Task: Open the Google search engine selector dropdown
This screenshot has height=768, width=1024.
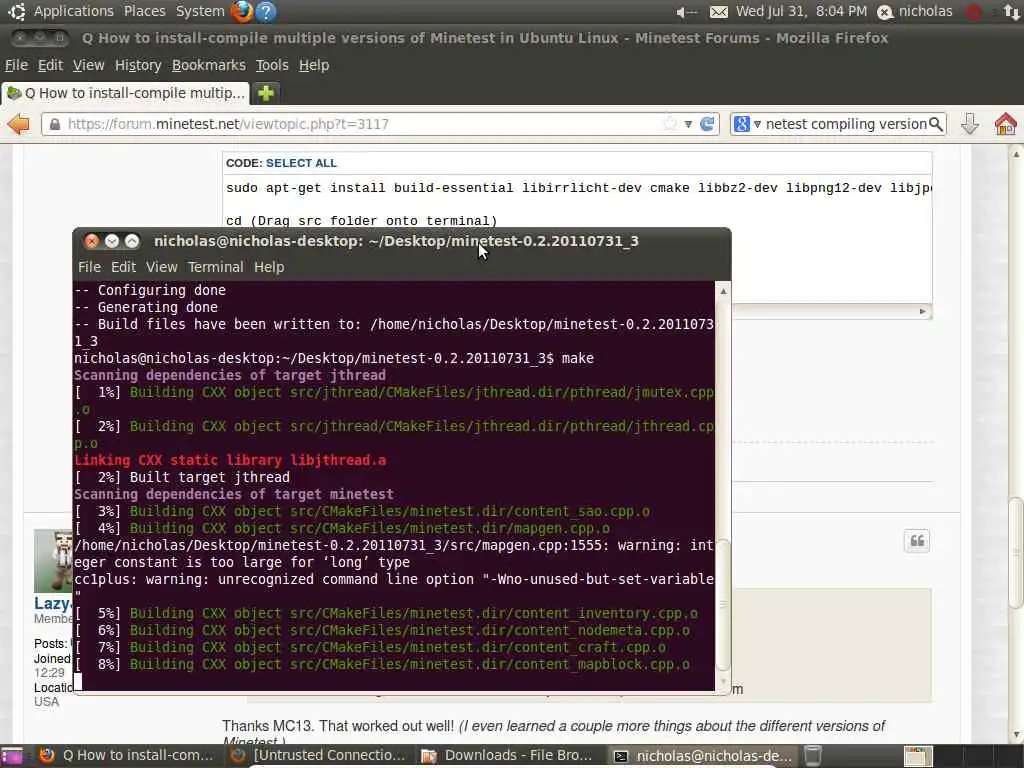Action: pos(747,123)
